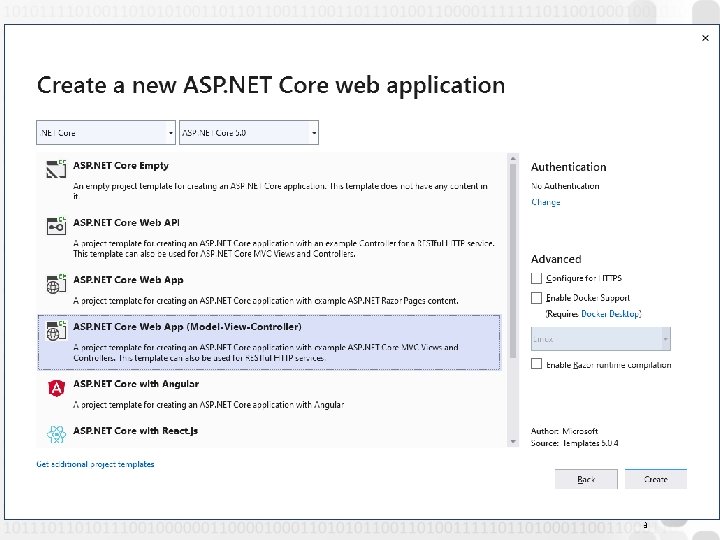720x540 pixels.
Task: Select ASP.NET Core with Angular template title
Action: [136, 384]
